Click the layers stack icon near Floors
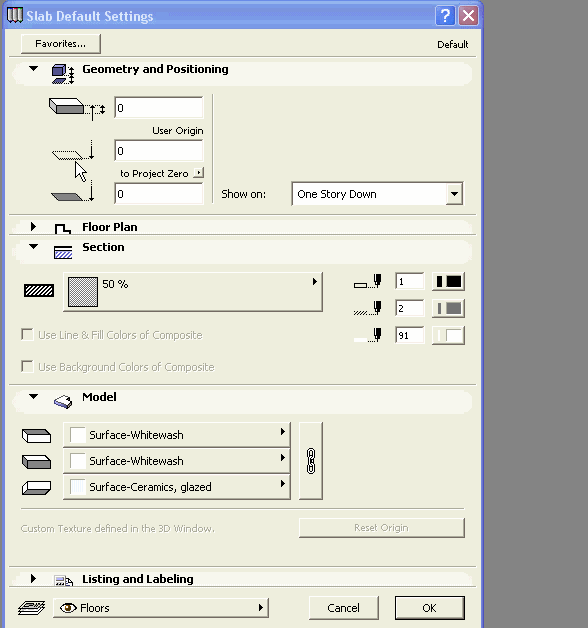588x628 pixels. pyautogui.click(x=31, y=608)
